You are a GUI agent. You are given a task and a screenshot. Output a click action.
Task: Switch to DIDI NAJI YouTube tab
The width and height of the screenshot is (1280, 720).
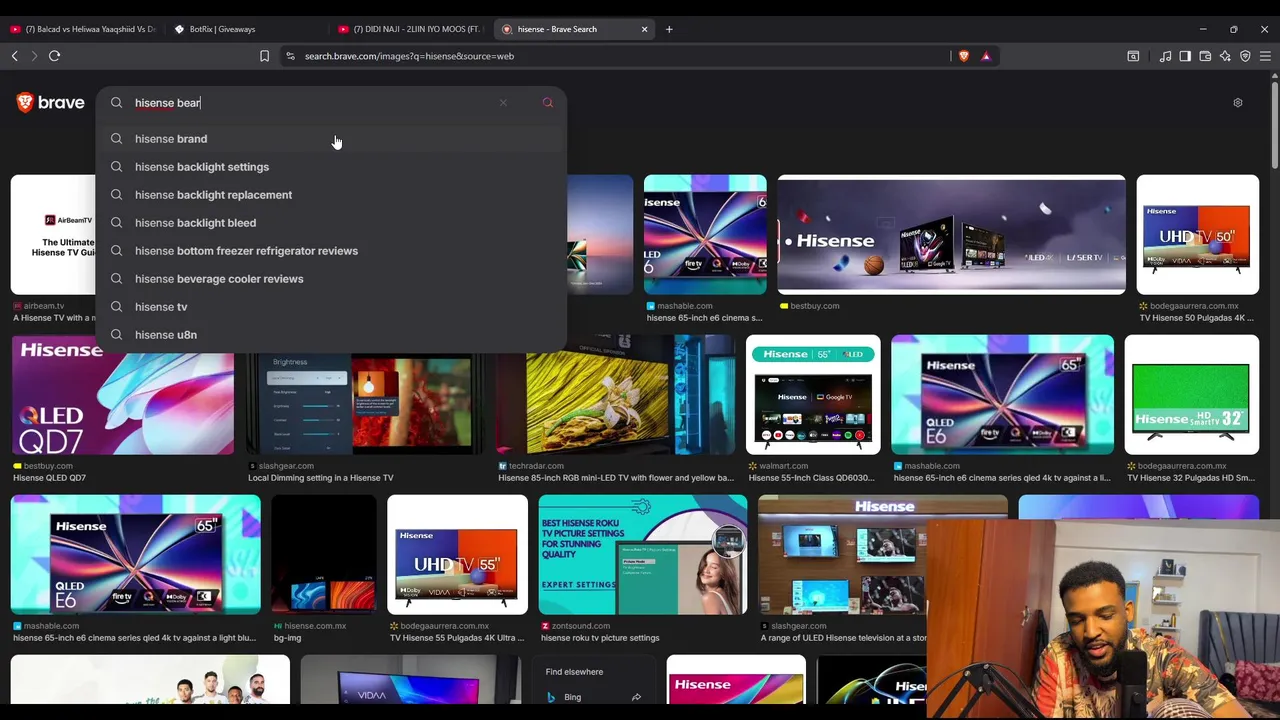410,29
